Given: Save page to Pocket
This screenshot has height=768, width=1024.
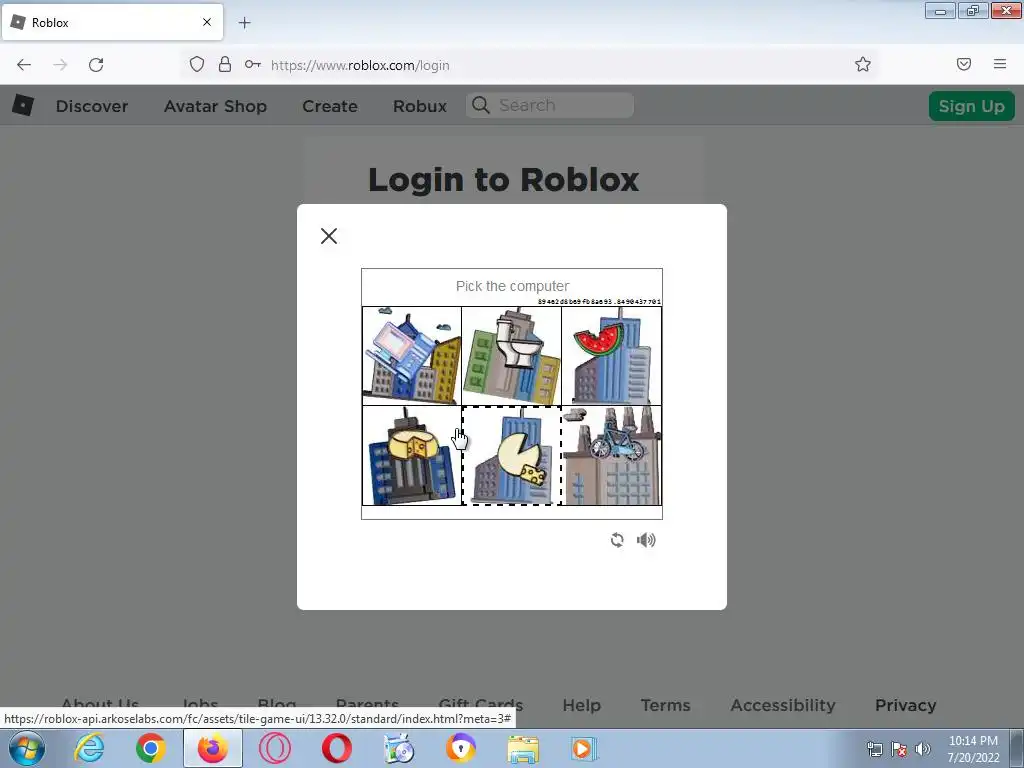Looking at the screenshot, I should 964,64.
